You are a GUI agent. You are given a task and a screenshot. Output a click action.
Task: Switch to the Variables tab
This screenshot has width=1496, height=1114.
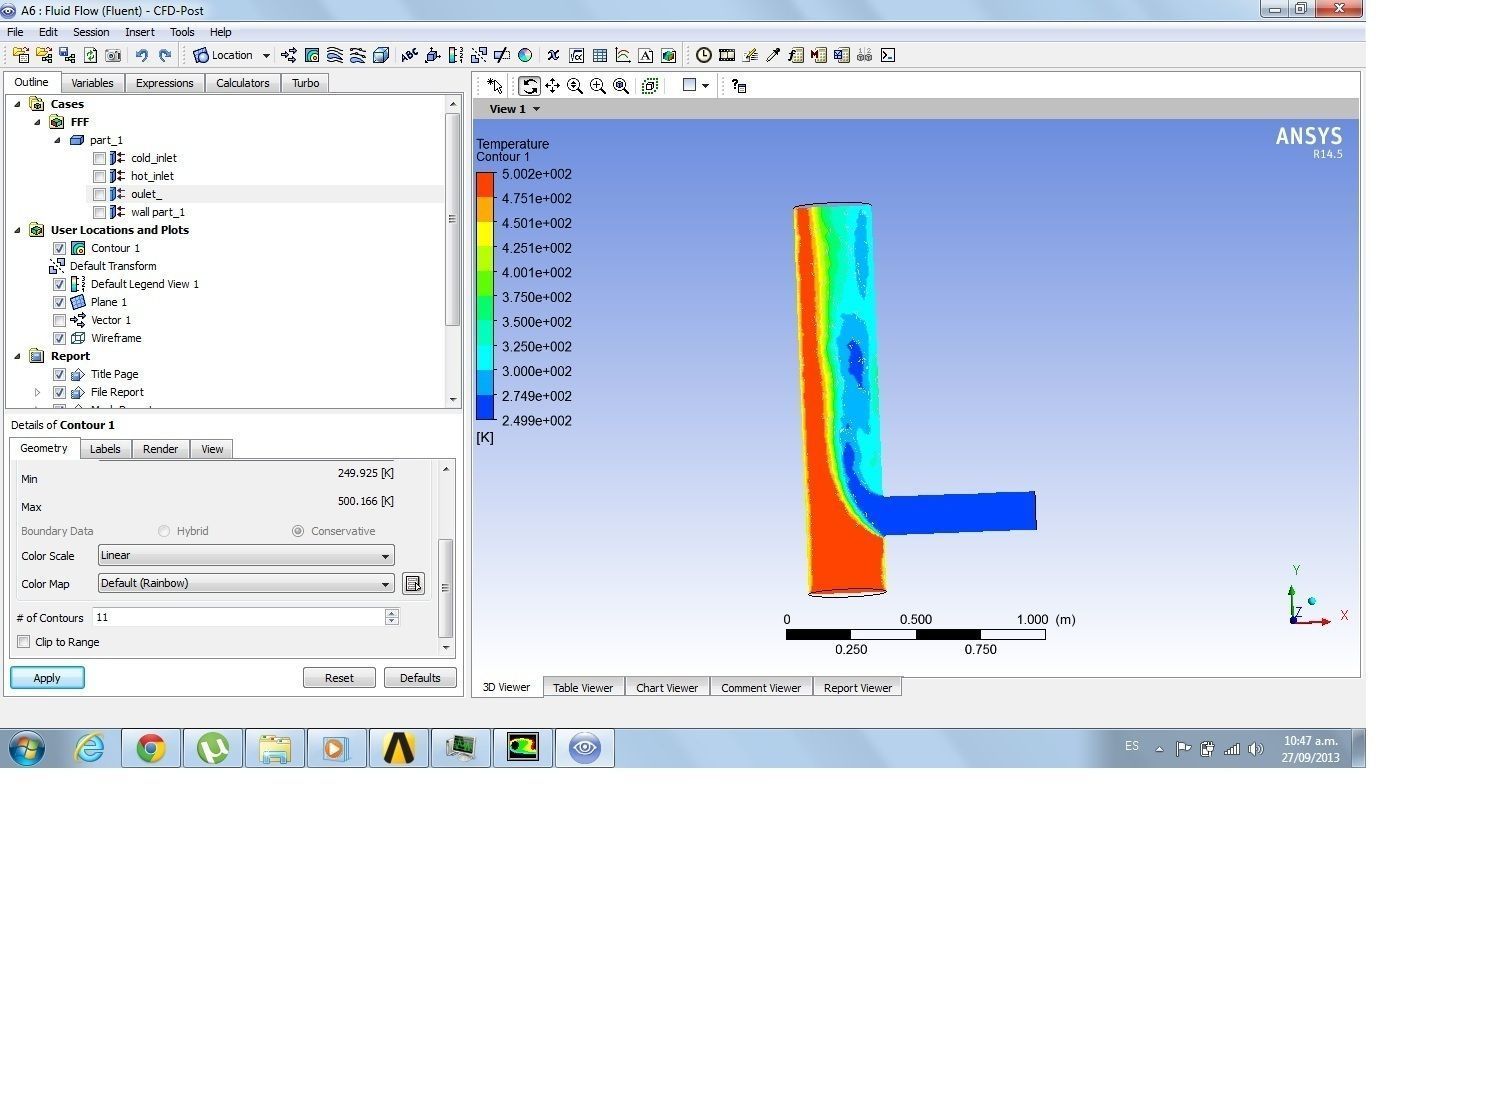92,83
